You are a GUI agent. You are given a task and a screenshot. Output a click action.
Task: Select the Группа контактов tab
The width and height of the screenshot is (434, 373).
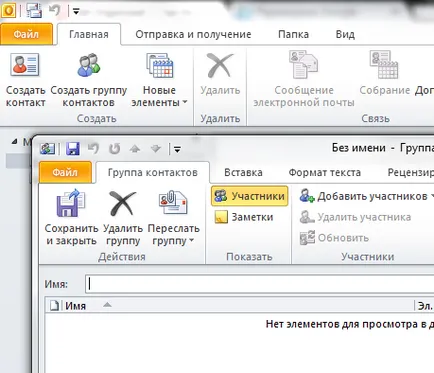[153, 172]
